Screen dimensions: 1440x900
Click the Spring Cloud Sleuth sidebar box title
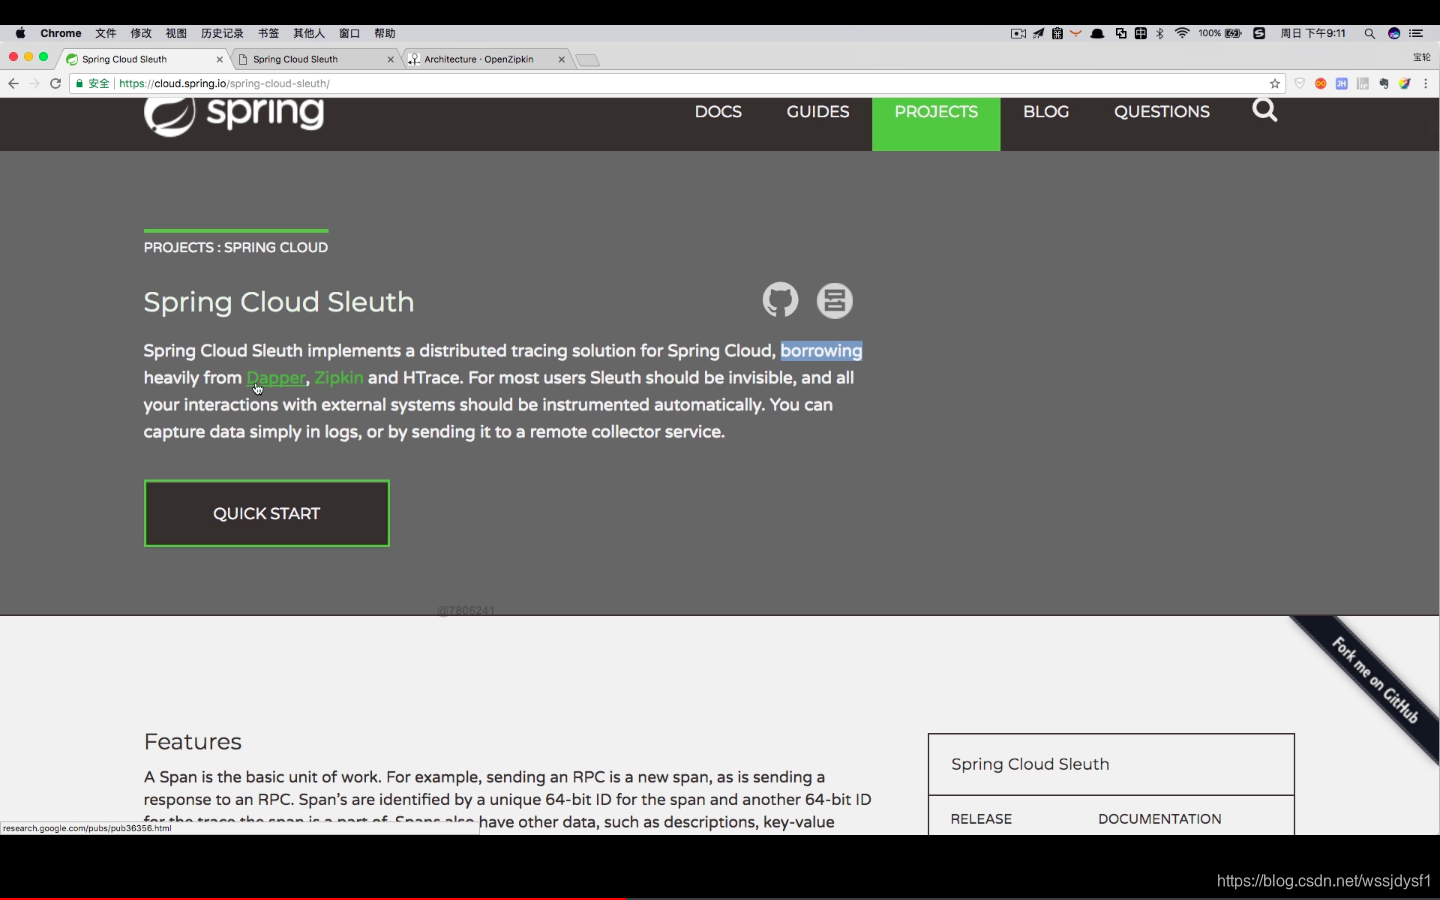(1030, 764)
